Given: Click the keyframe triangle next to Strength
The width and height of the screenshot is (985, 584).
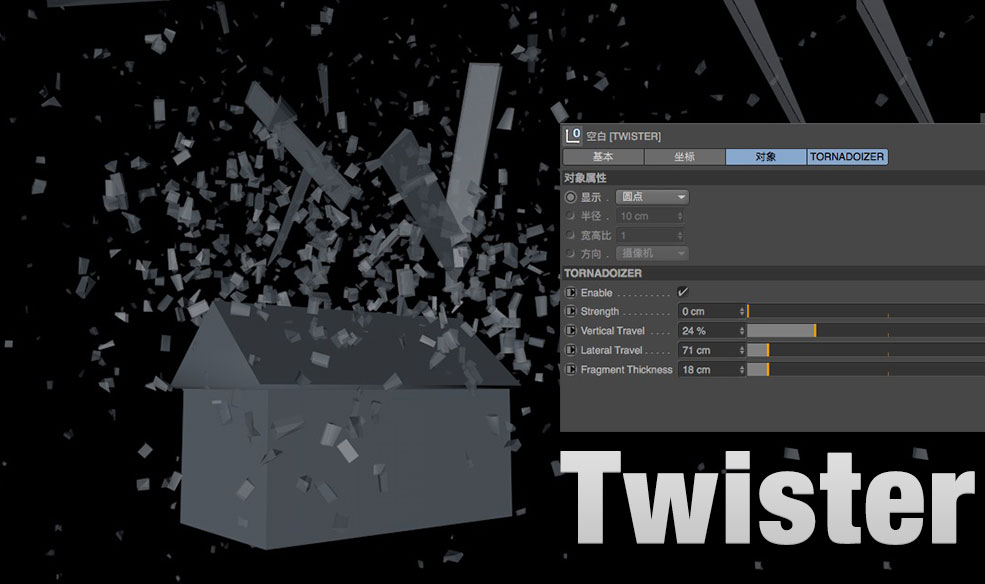Looking at the screenshot, I should click(572, 311).
